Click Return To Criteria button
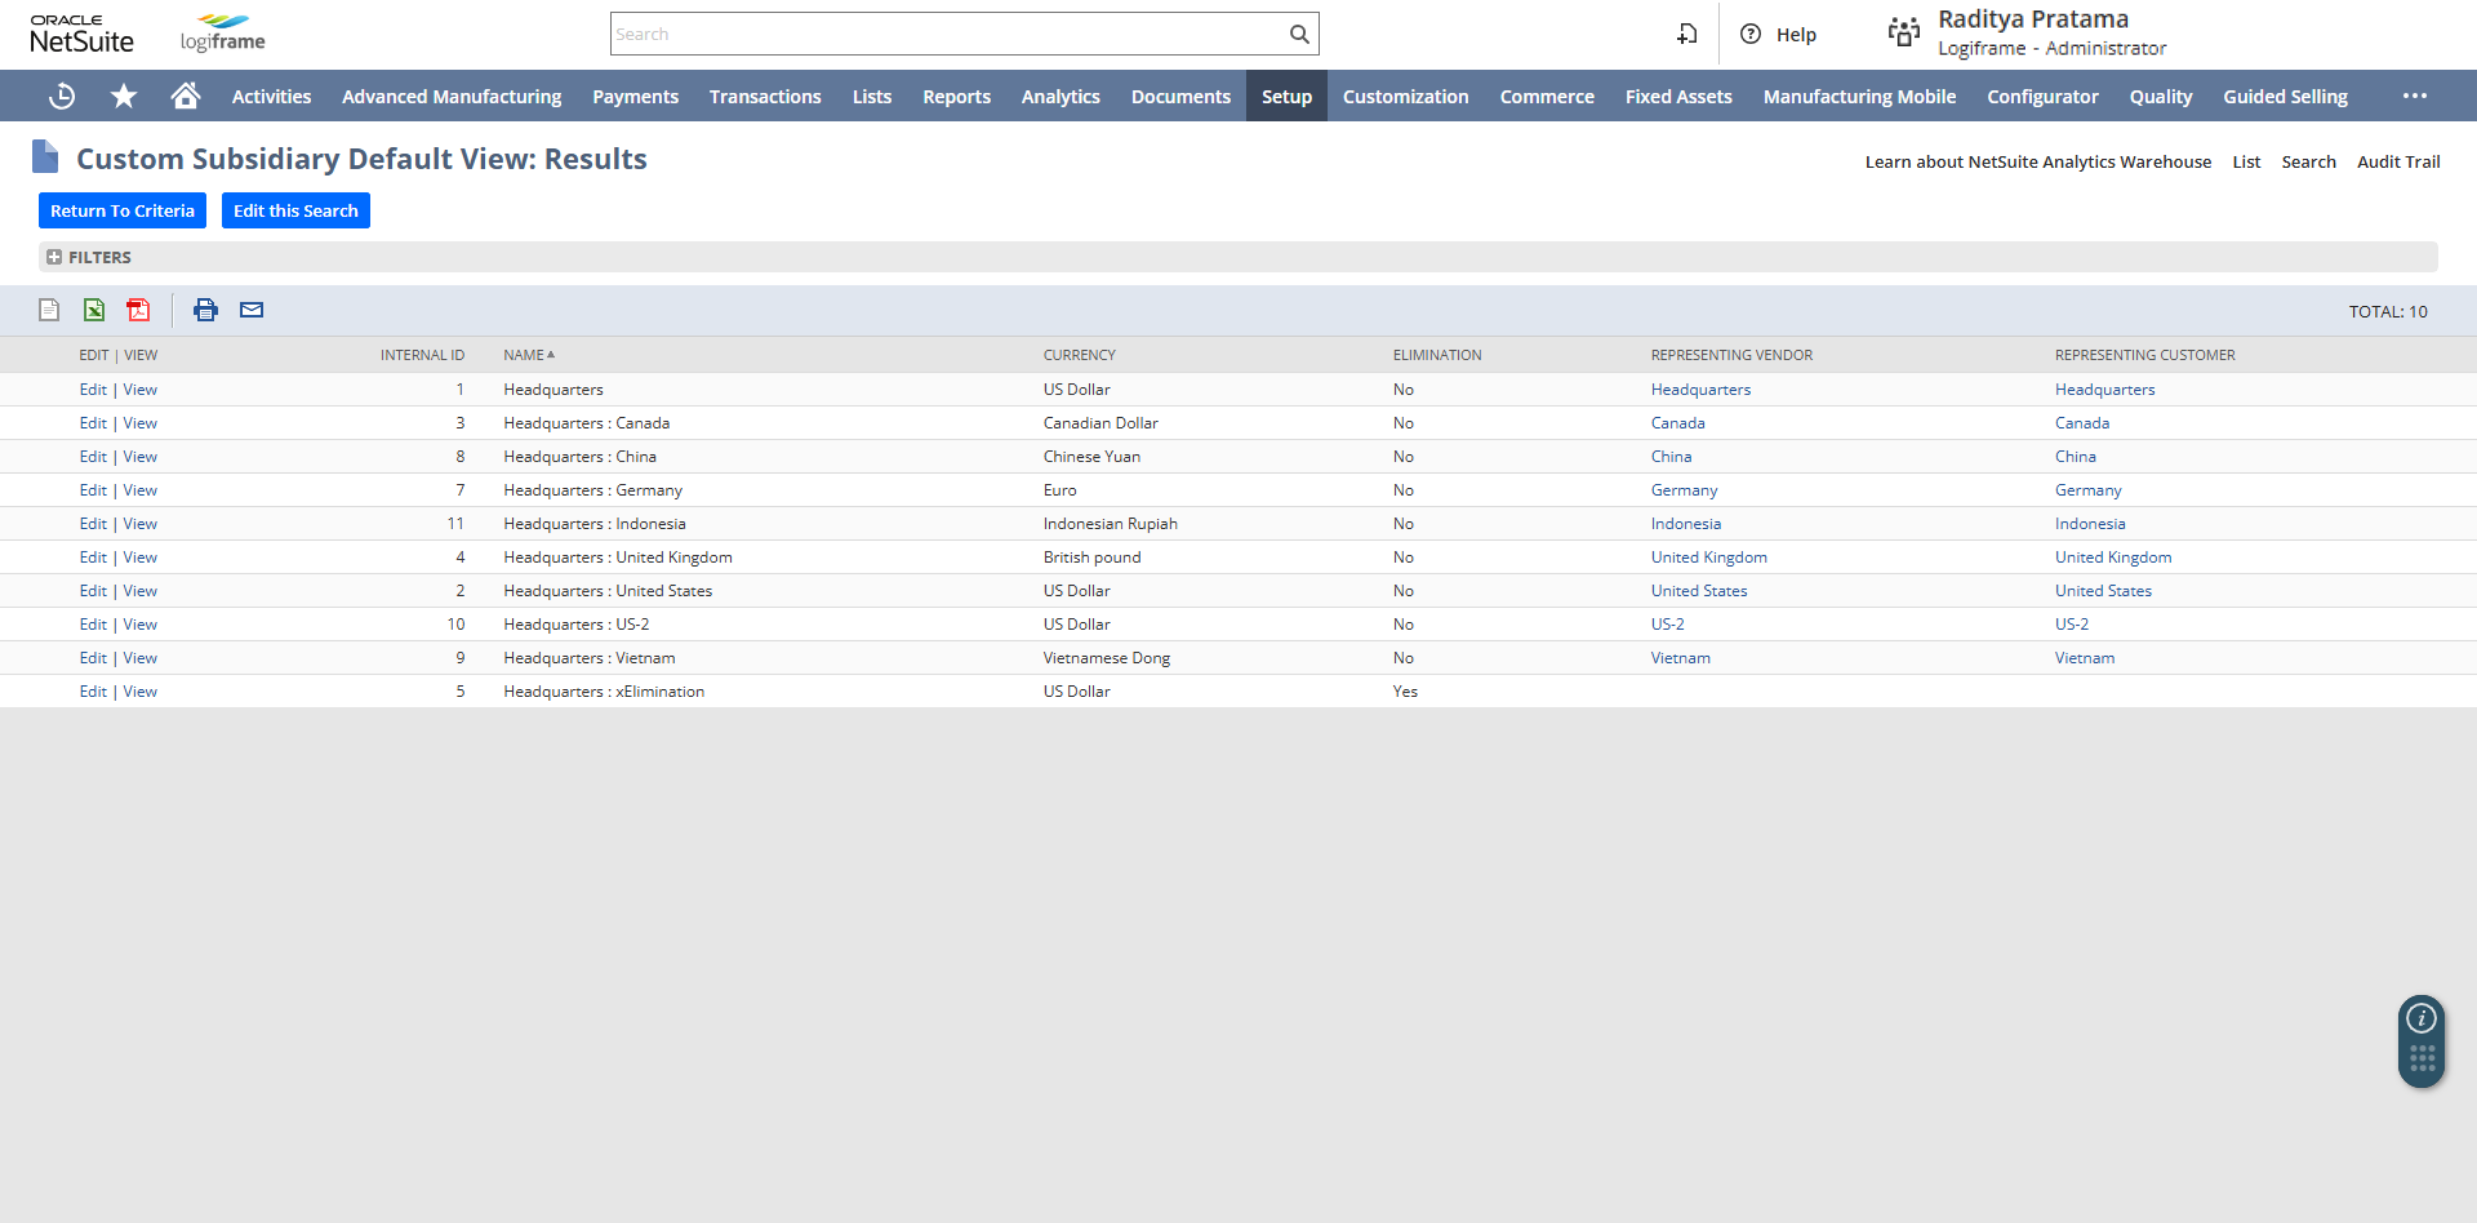This screenshot has height=1223, width=2477. (122, 210)
